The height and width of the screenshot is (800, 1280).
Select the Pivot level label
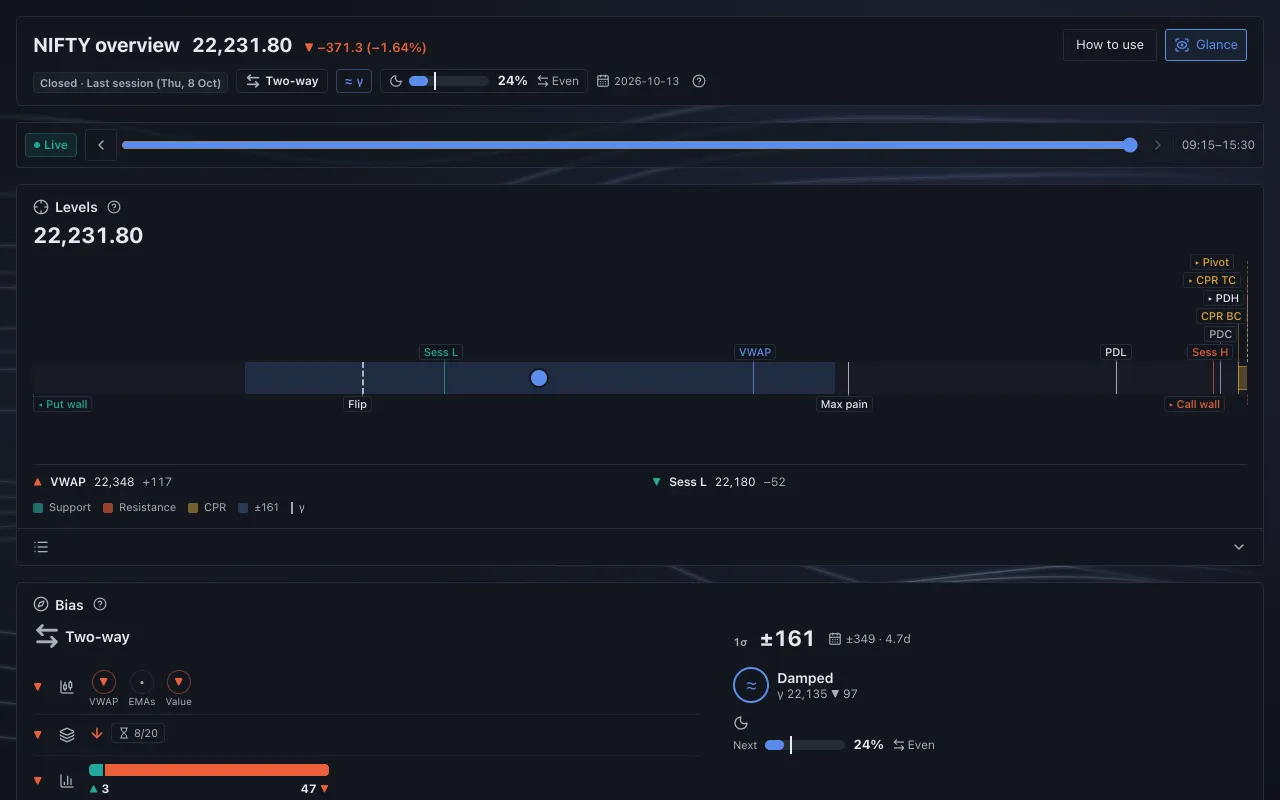[1212, 262]
